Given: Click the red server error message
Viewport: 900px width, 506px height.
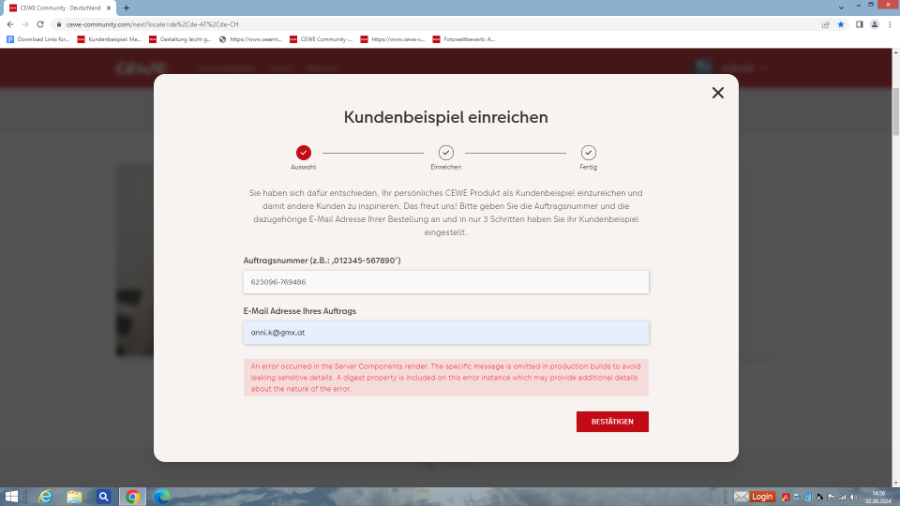Looking at the screenshot, I should point(446,377).
